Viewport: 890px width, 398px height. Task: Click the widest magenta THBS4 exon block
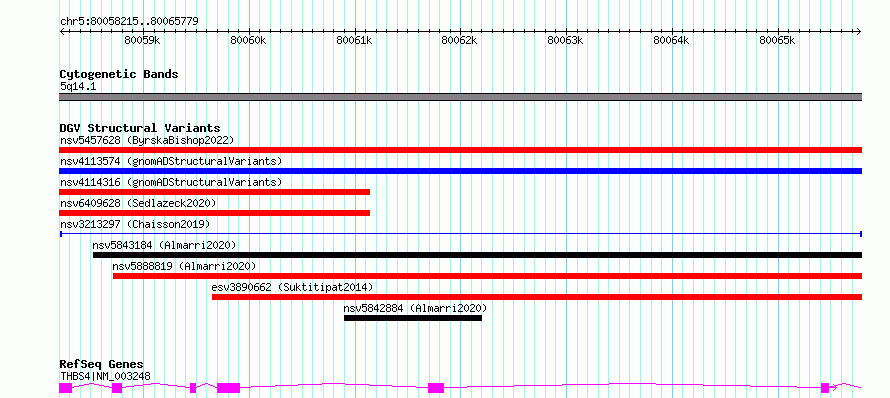click(229, 388)
